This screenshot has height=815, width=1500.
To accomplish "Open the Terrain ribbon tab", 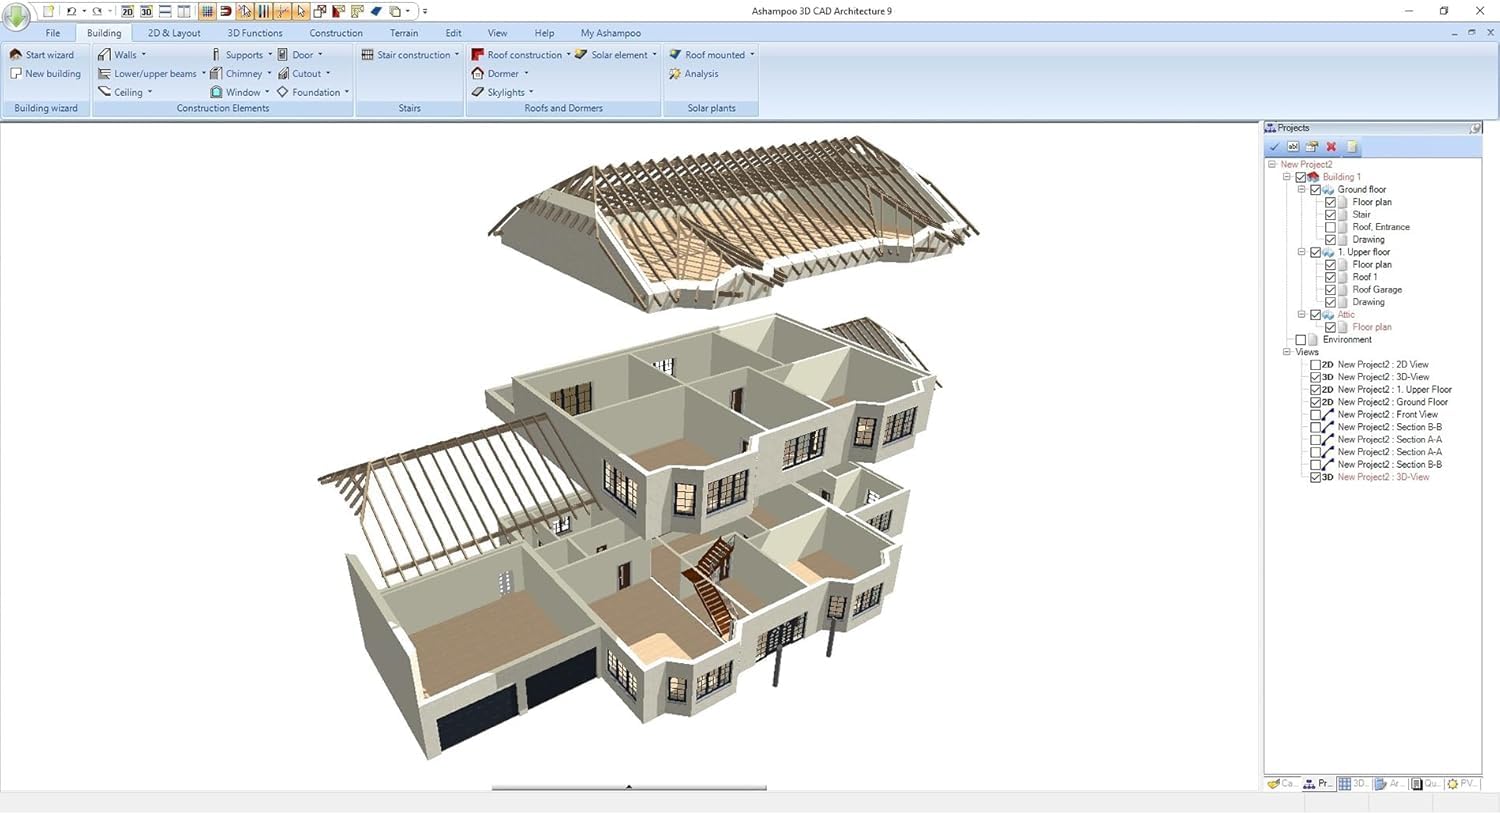I will pyautogui.click(x=404, y=33).
